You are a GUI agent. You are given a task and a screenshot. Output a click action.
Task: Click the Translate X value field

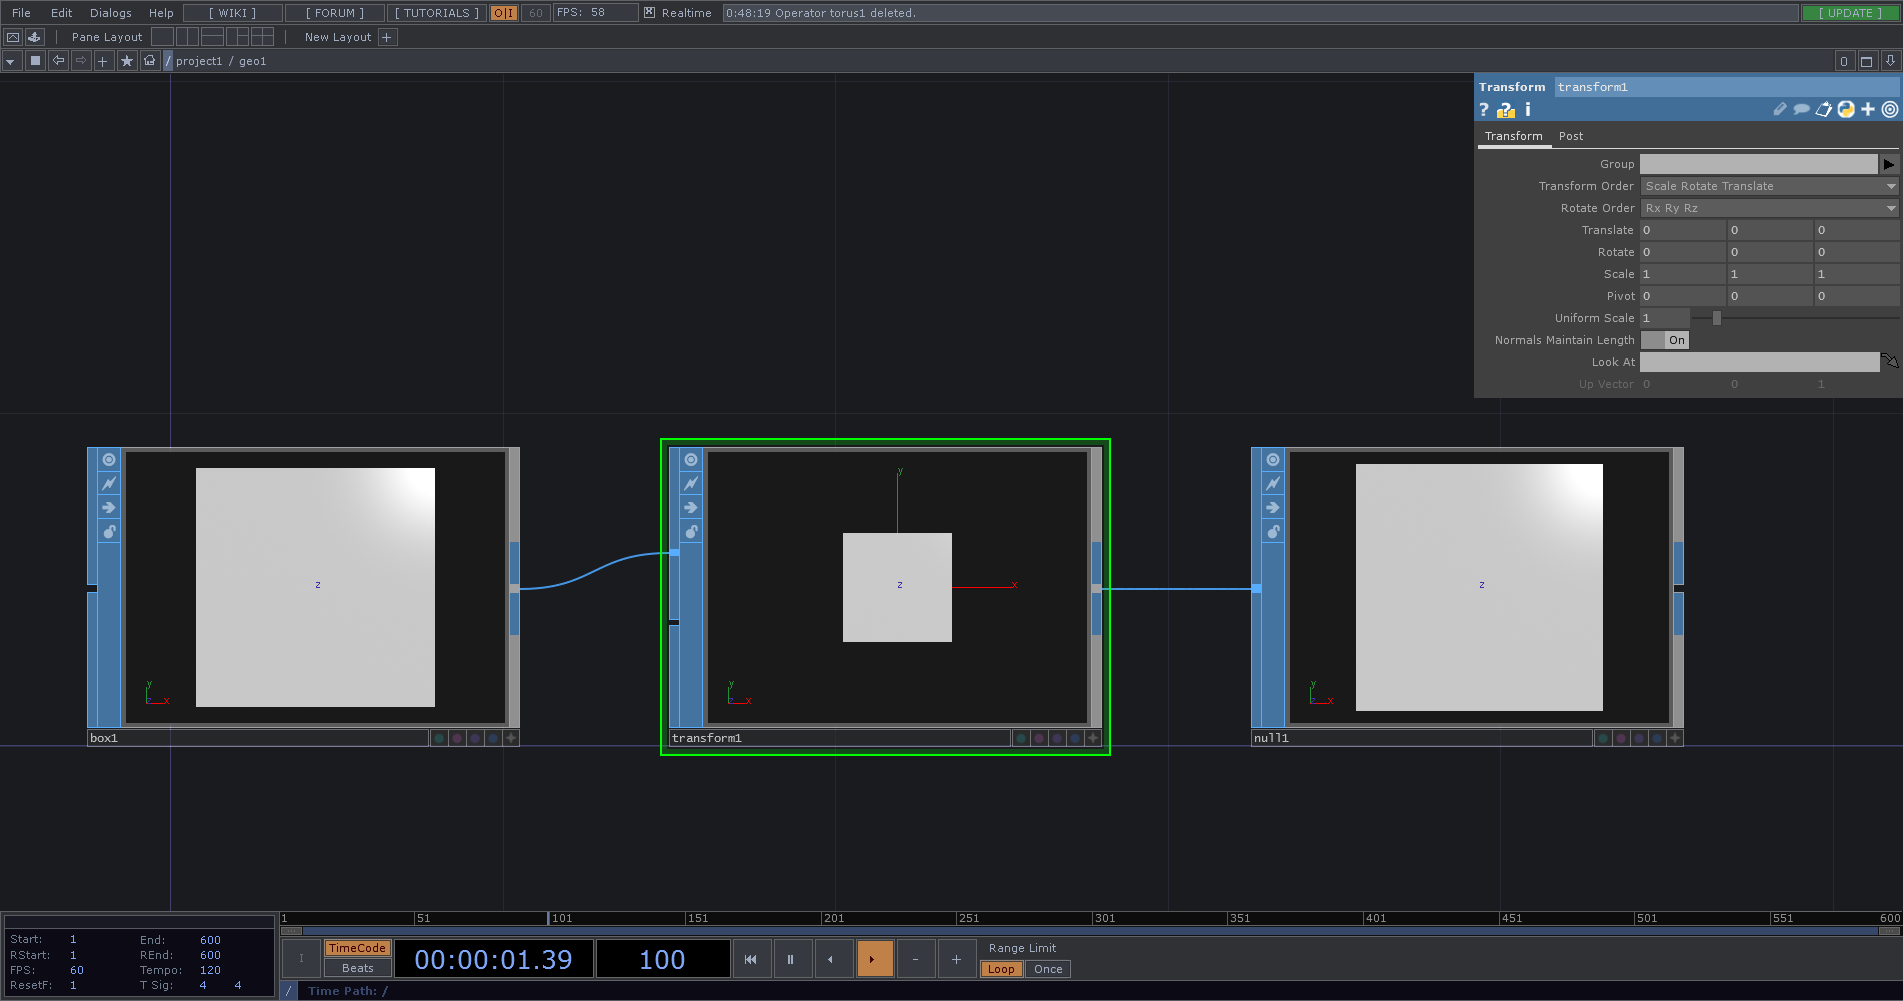click(x=1683, y=230)
